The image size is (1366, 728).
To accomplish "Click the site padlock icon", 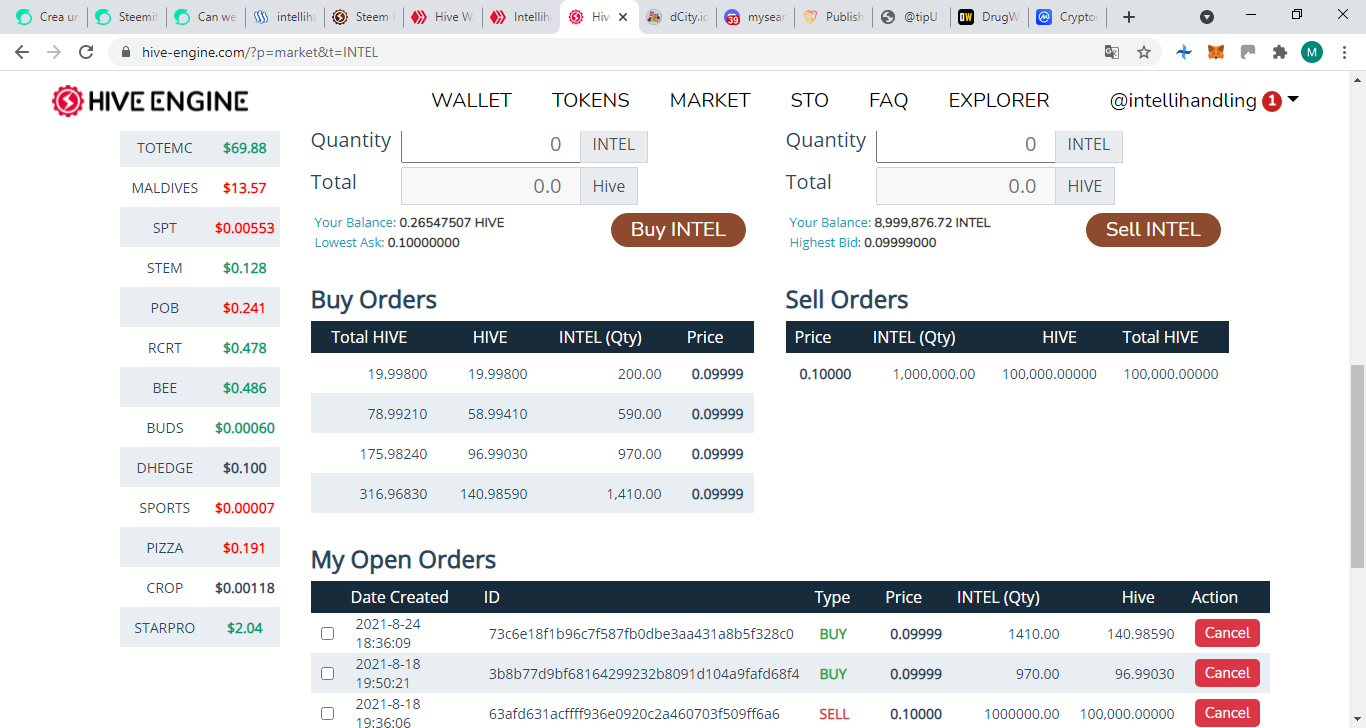I will coord(126,52).
